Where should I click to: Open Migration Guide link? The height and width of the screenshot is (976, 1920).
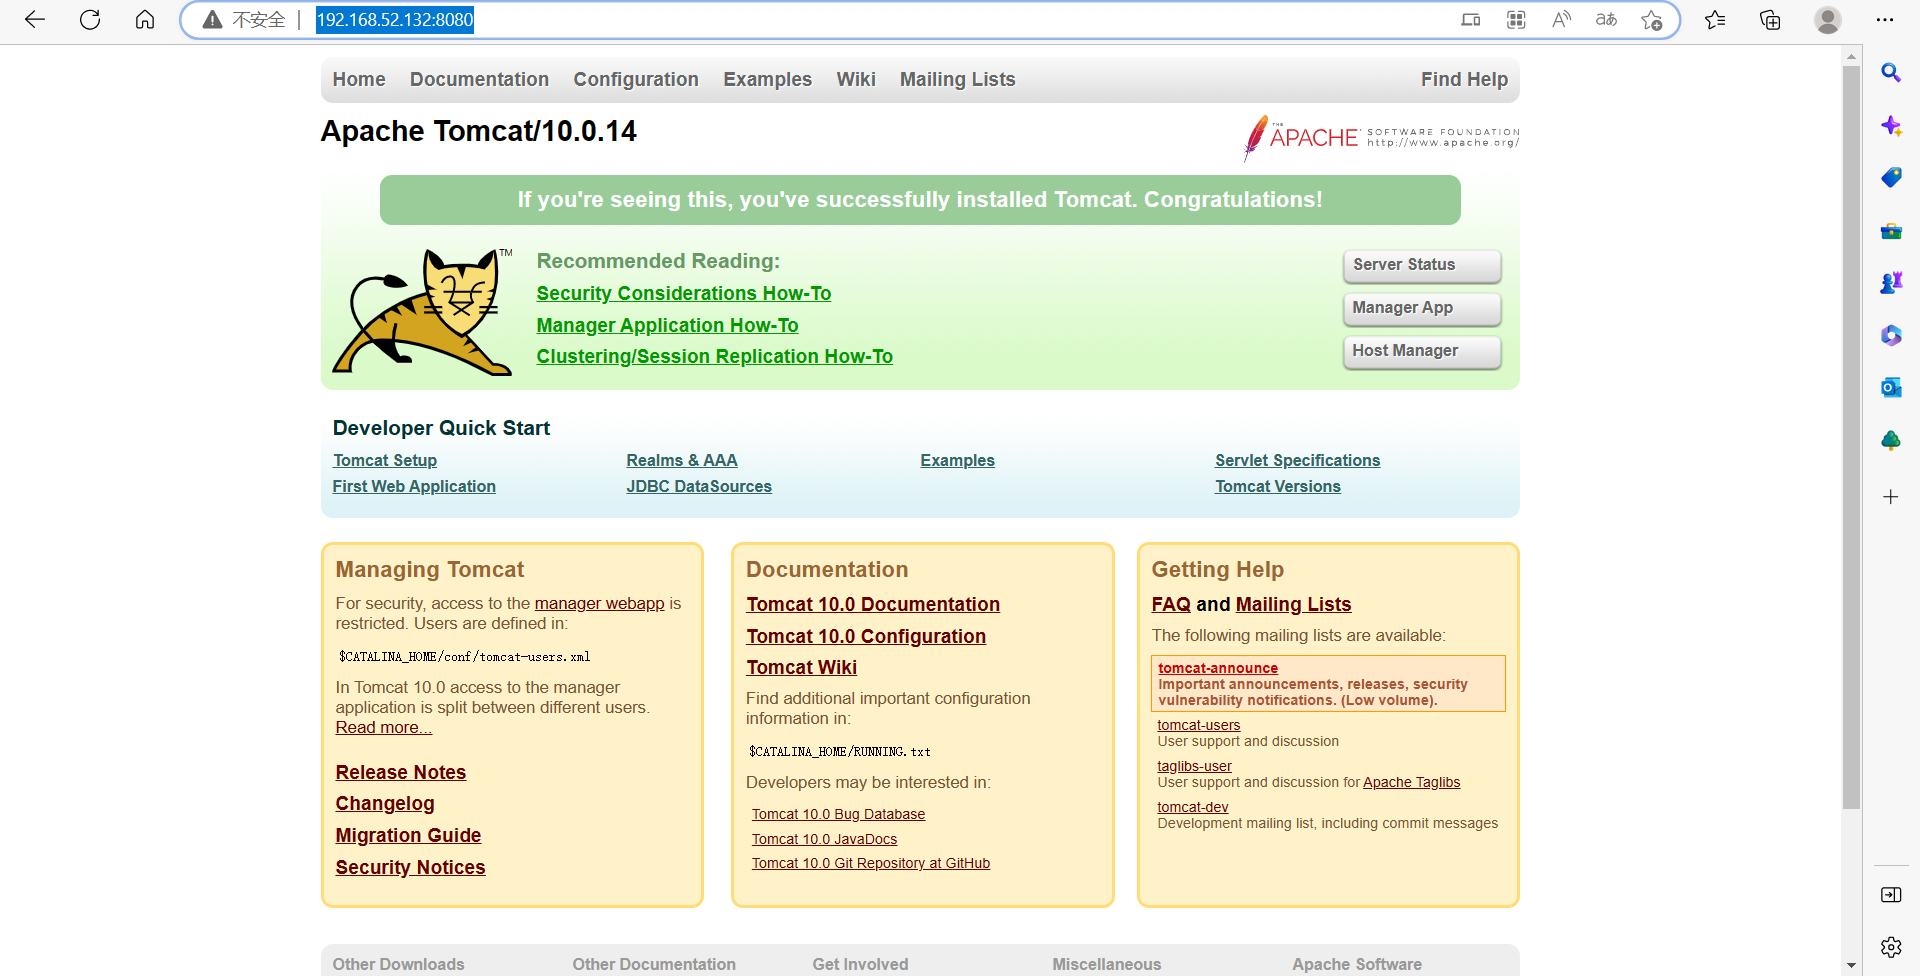pos(408,835)
